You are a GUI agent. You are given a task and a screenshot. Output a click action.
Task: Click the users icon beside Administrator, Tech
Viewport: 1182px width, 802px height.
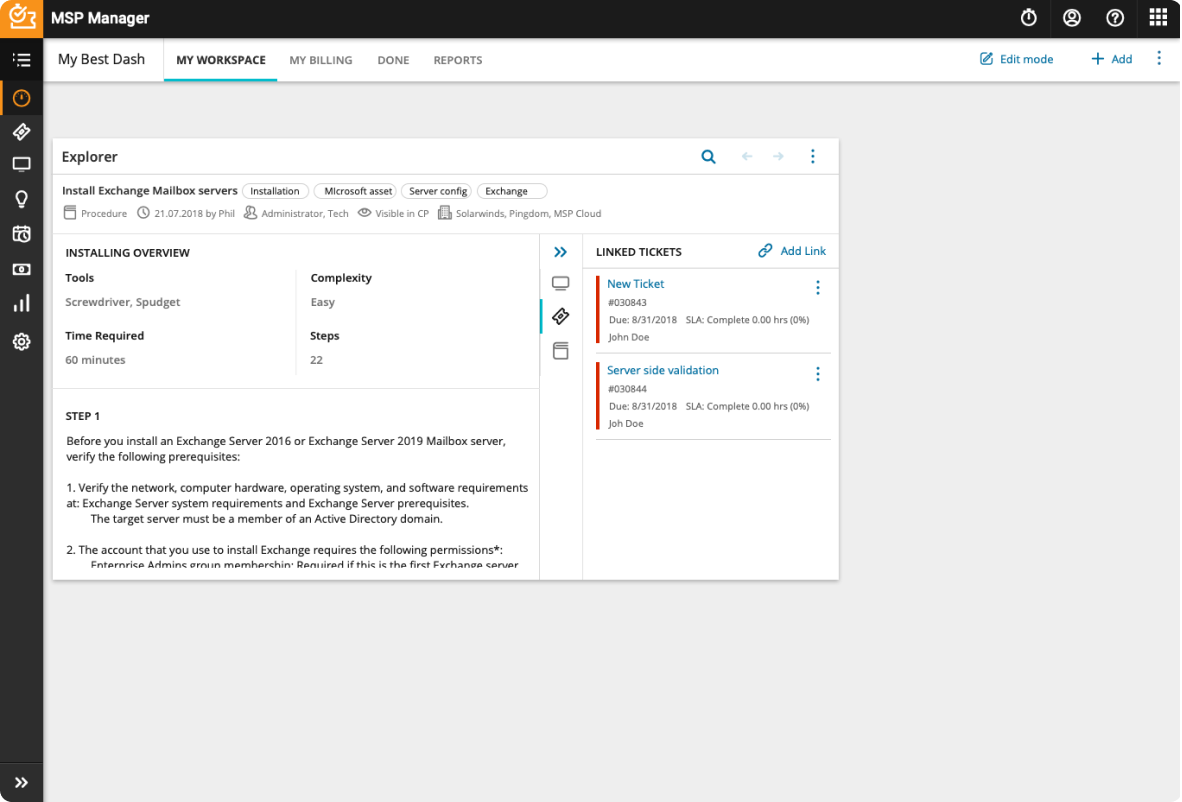250,213
